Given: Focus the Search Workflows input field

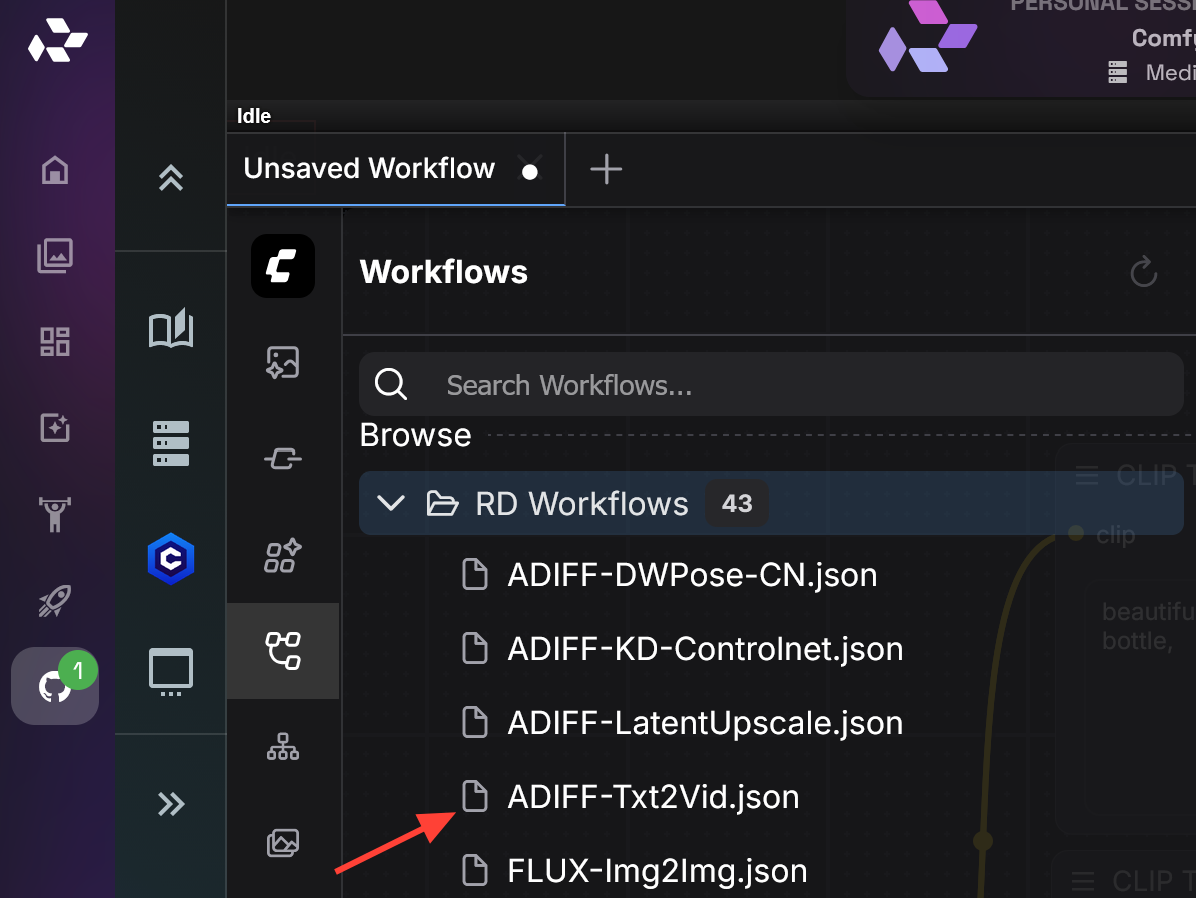Looking at the screenshot, I should [771, 385].
